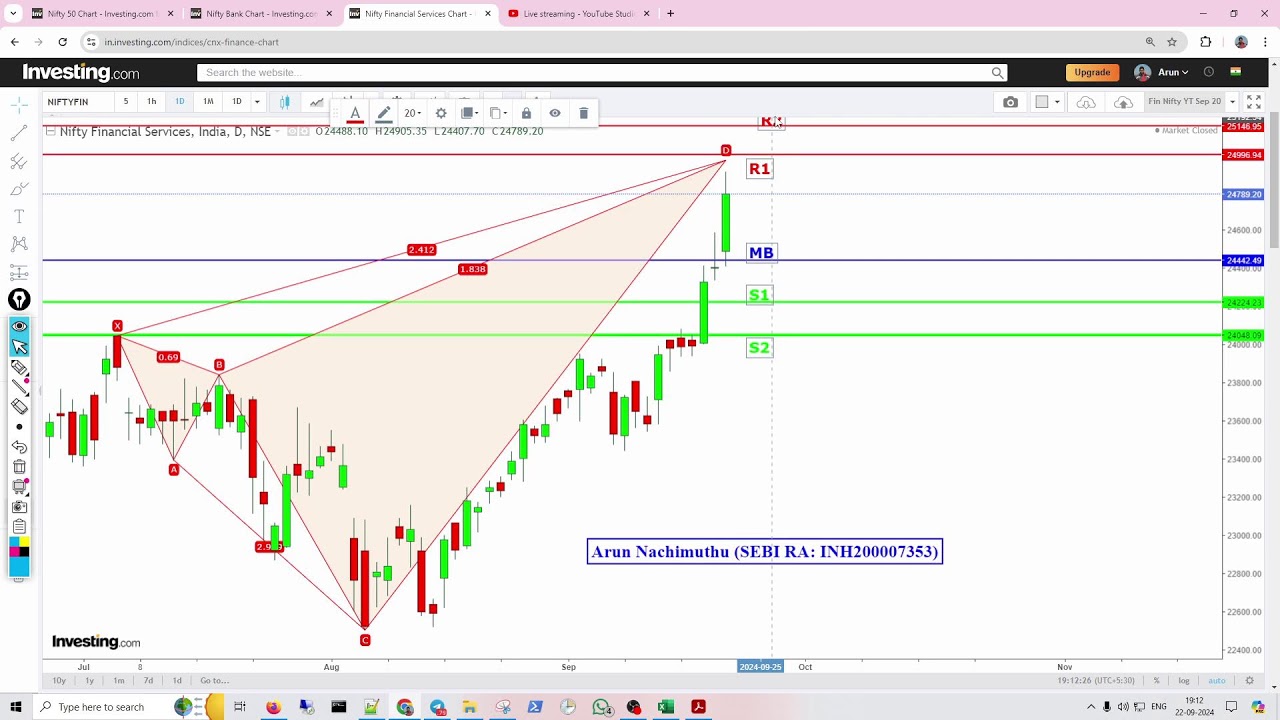Toggle log scale
The image size is (1280, 720).
pyautogui.click(x=1184, y=681)
